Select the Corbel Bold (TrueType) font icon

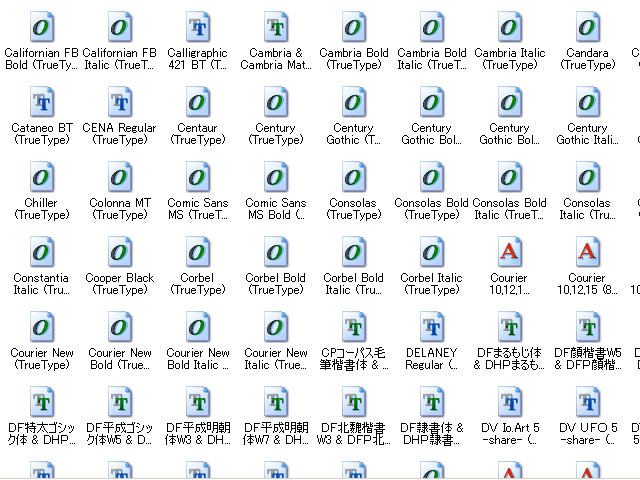tap(276, 252)
